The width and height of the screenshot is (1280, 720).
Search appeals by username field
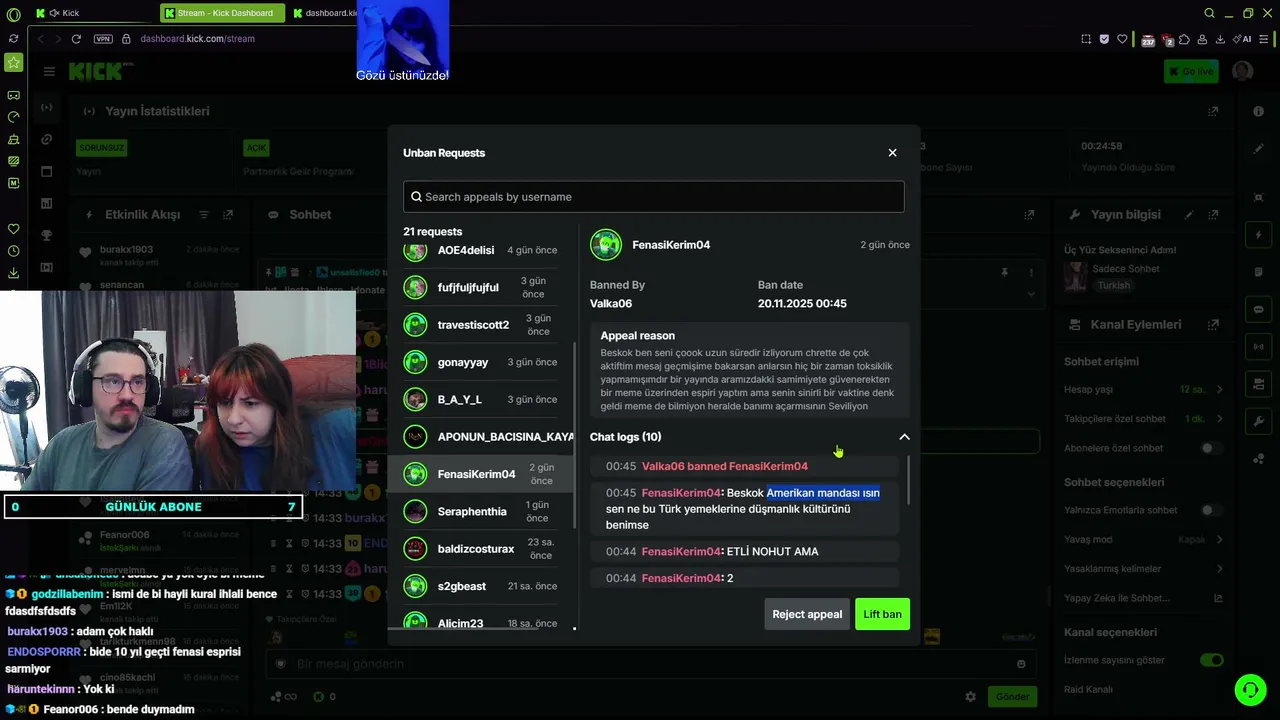(654, 197)
